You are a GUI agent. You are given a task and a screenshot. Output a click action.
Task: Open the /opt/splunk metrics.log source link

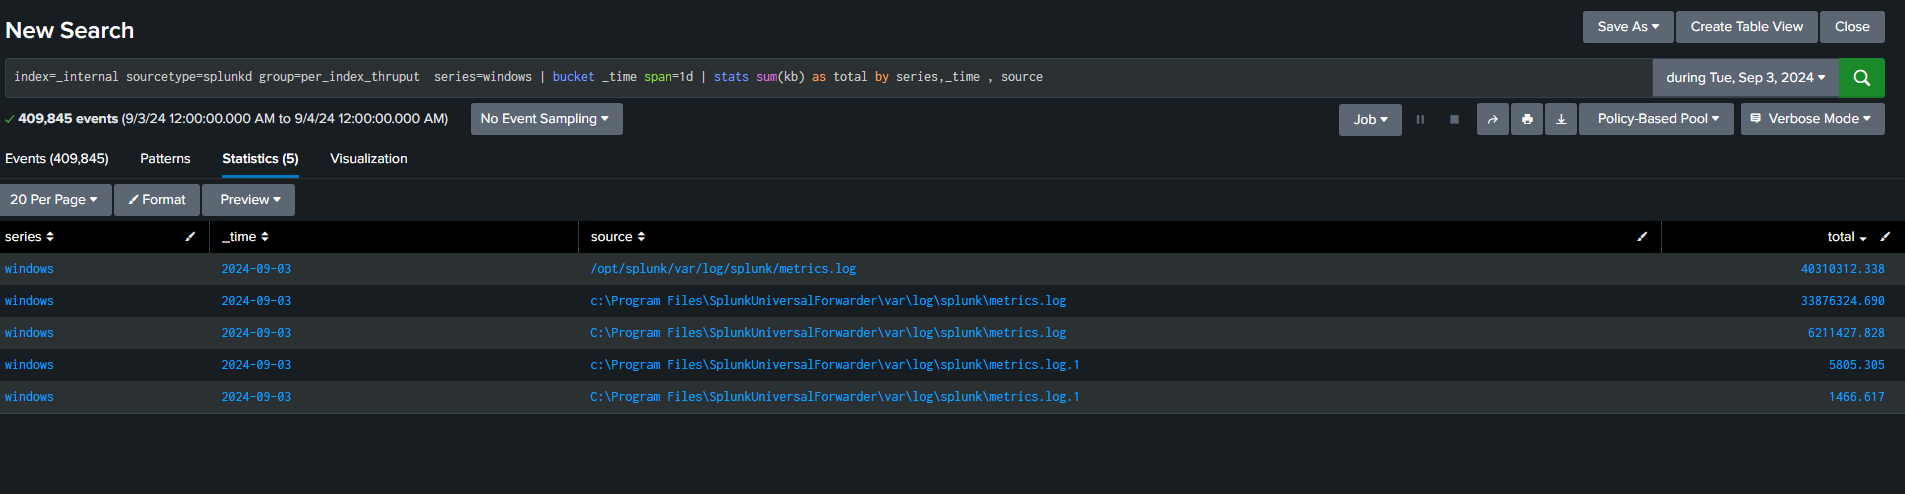click(x=723, y=269)
